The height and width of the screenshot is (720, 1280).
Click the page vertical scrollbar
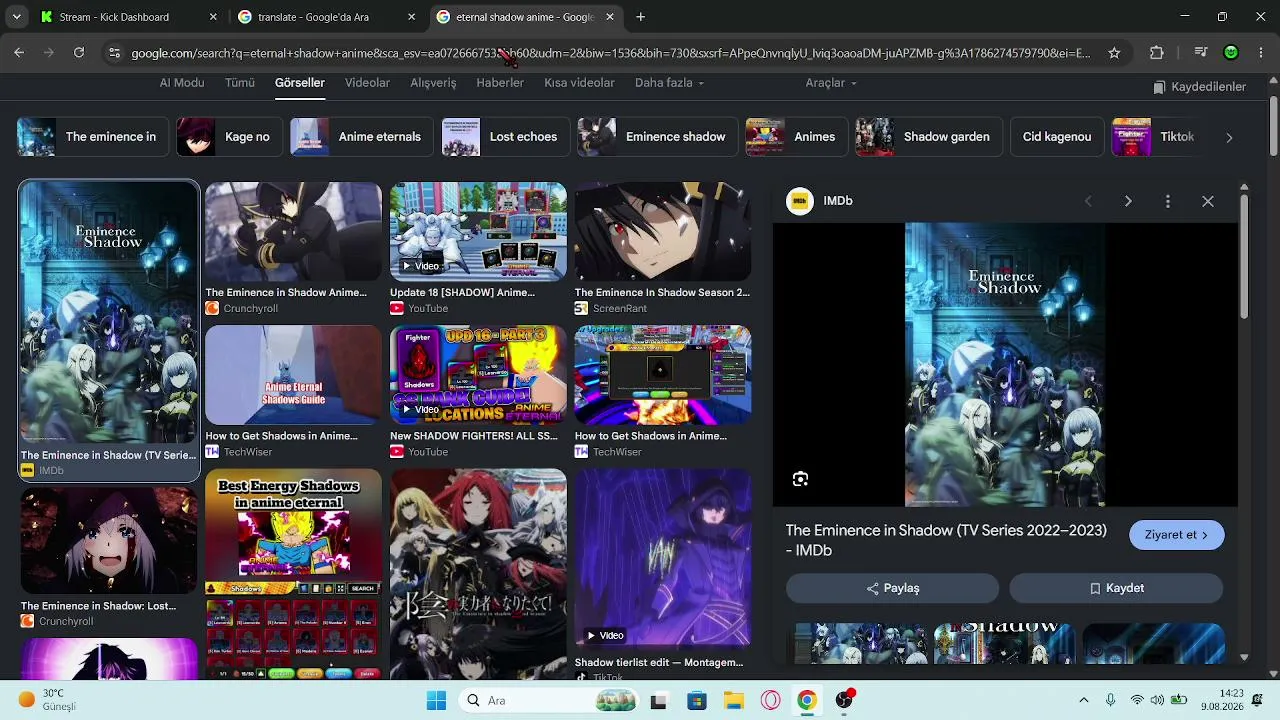pyautogui.click(x=1273, y=126)
